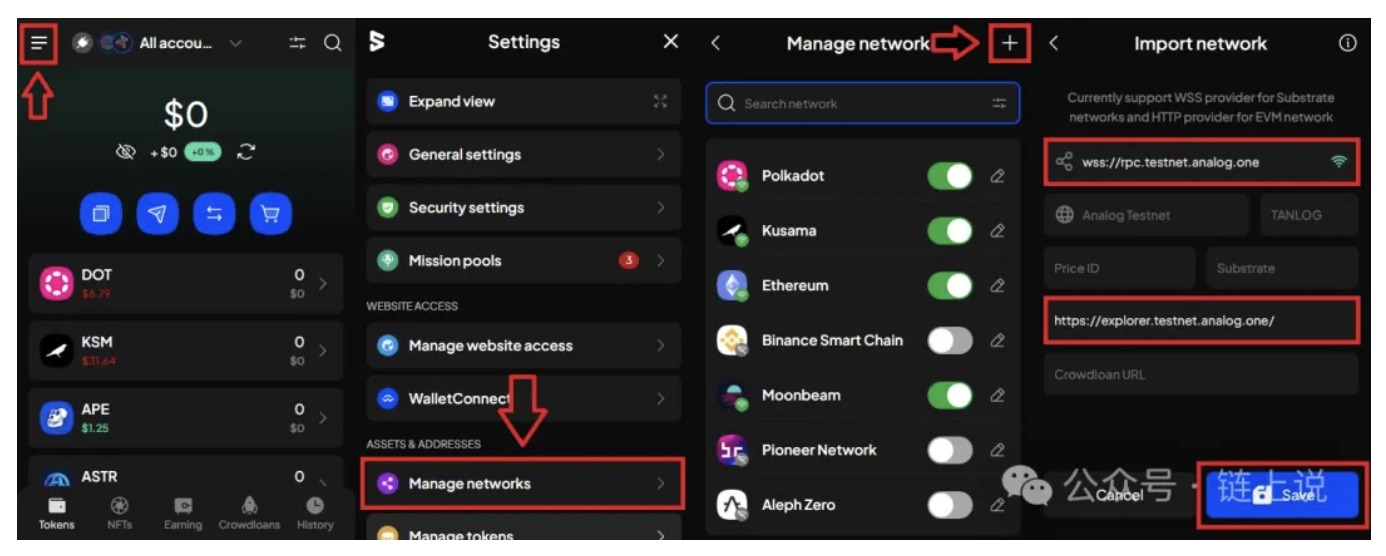Screen dimensions: 1386x556
Task: Tap the blue send paper-plane icon
Action: tap(157, 214)
